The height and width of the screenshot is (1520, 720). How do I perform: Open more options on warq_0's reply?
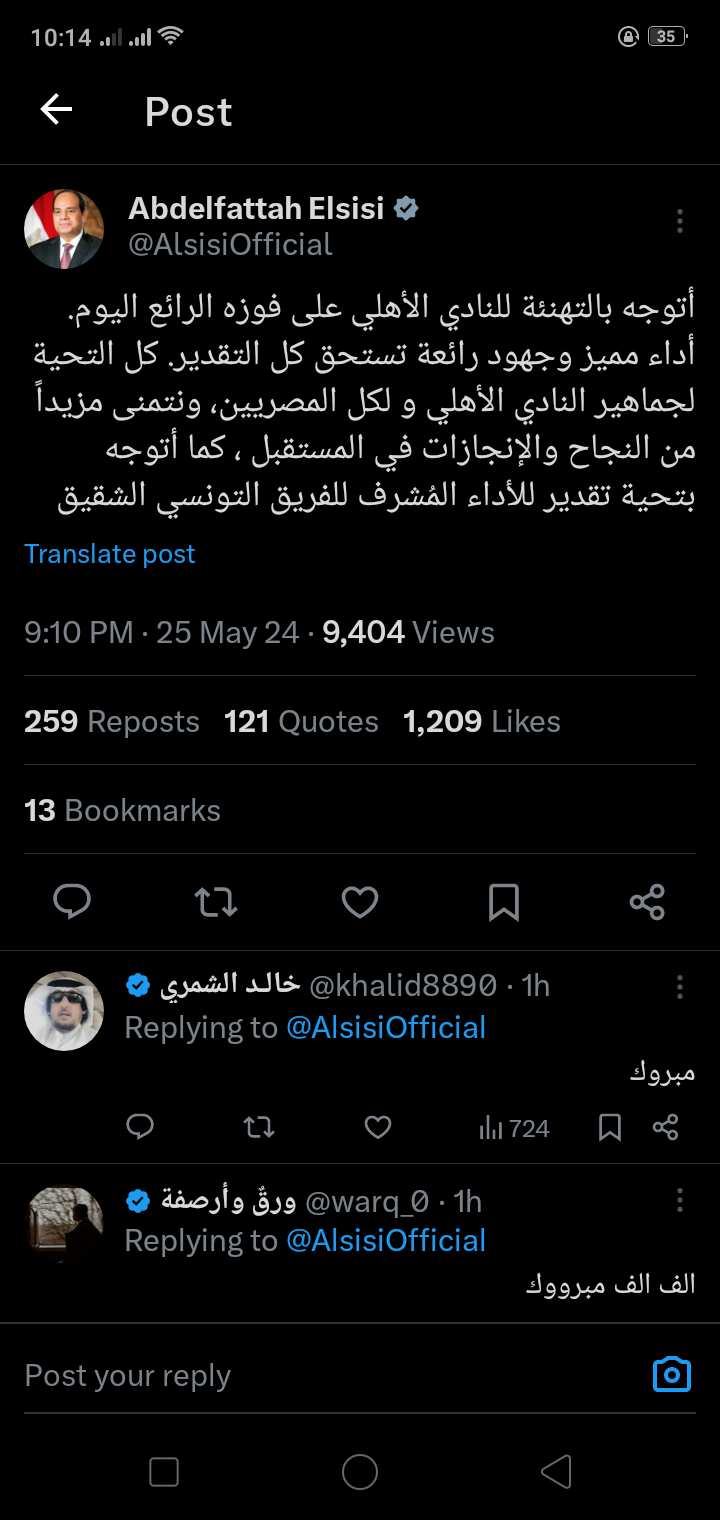[680, 1200]
